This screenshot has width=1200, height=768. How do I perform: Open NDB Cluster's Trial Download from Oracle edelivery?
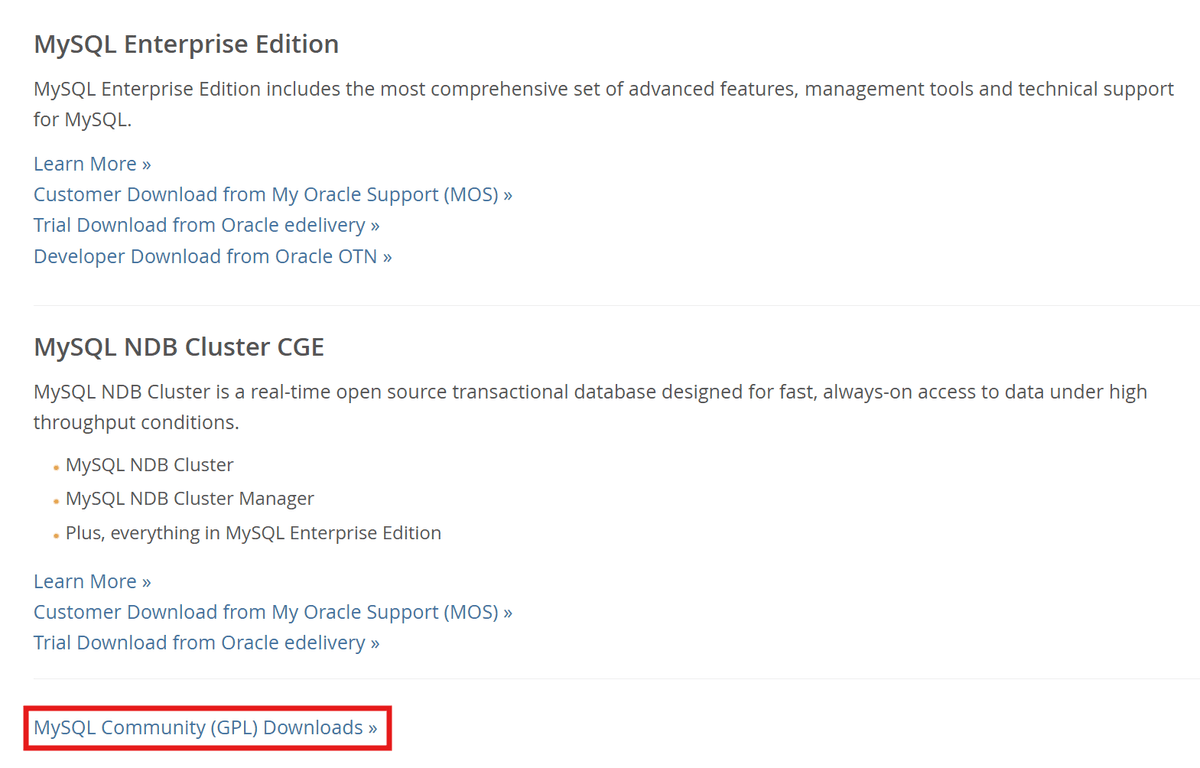[x=206, y=643]
